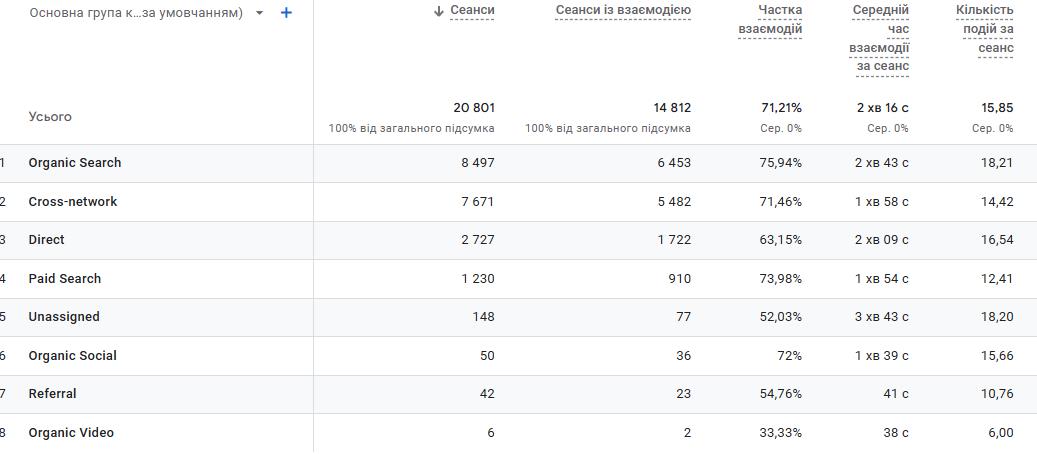Click the Organic Video row label
The height and width of the screenshot is (454, 1037).
click(71, 433)
